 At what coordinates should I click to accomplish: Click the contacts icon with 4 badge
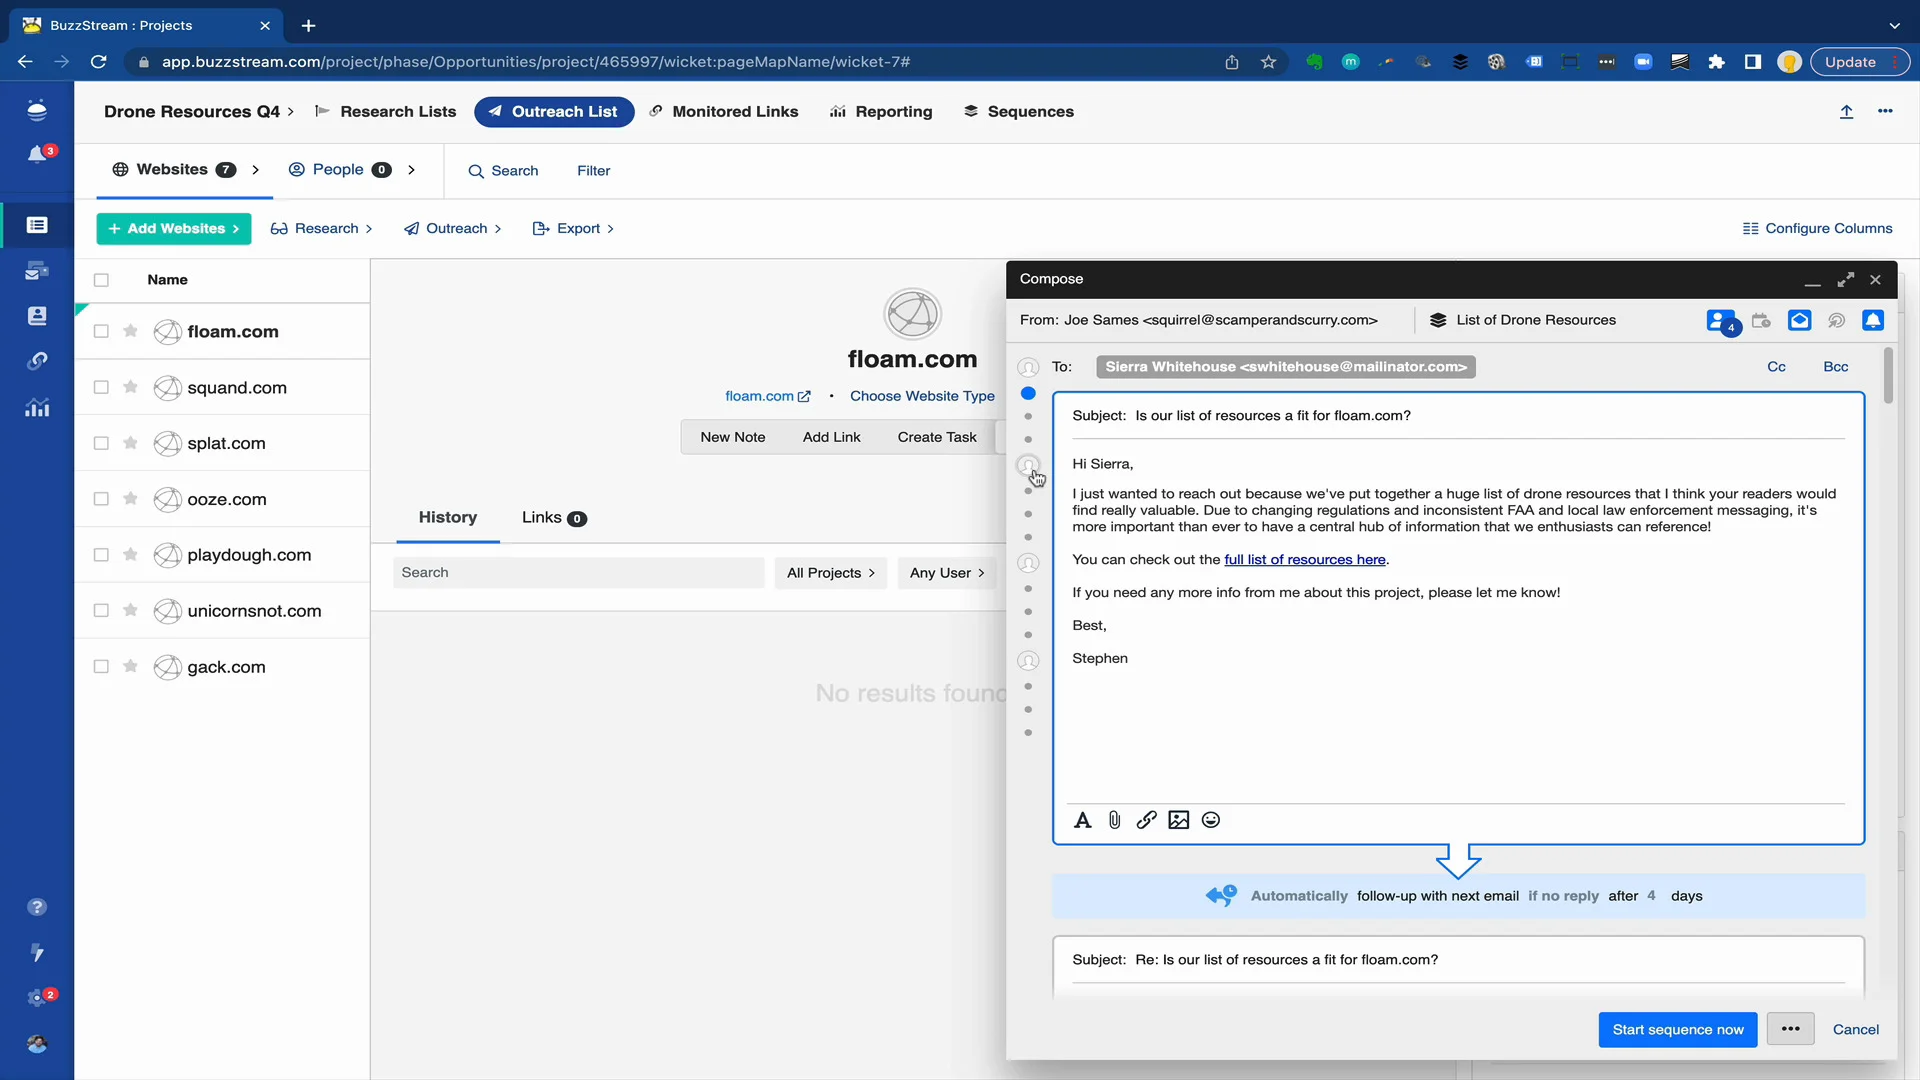(x=1720, y=321)
